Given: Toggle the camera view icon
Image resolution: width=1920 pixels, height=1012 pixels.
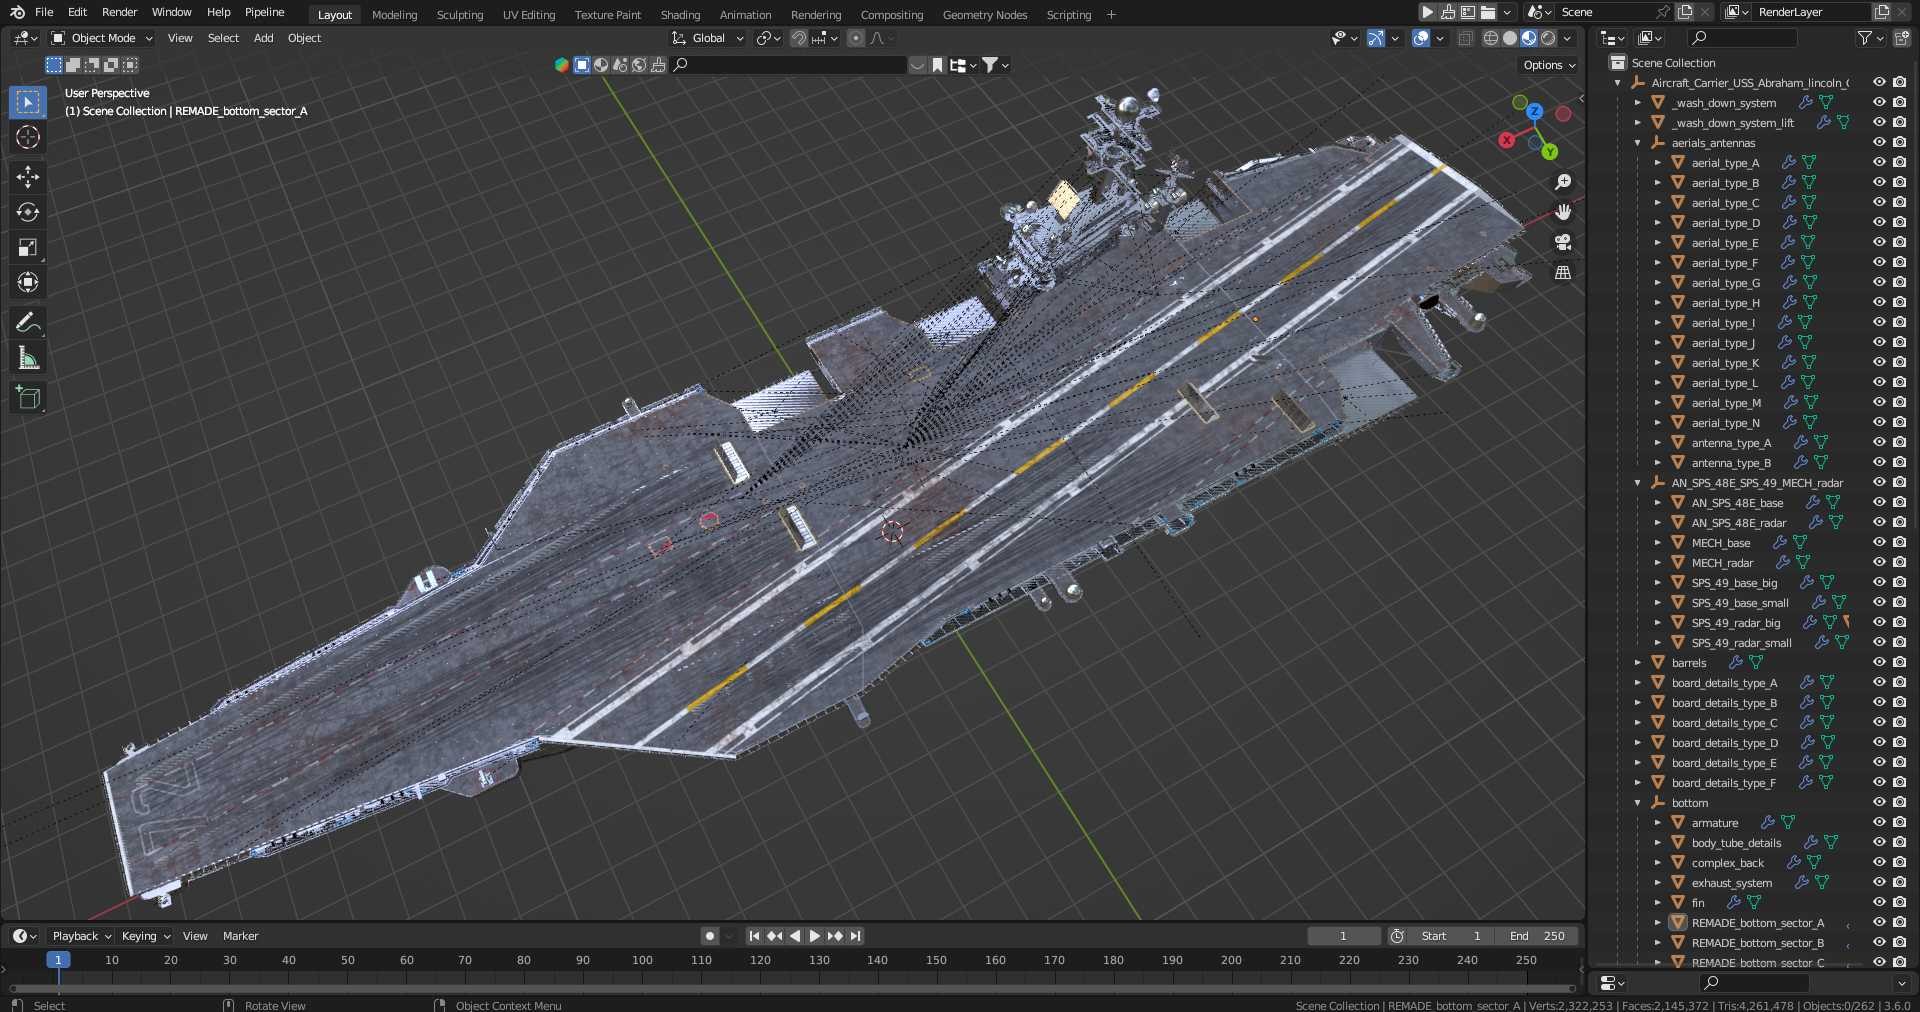Looking at the screenshot, I should click(x=1563, y=242).
